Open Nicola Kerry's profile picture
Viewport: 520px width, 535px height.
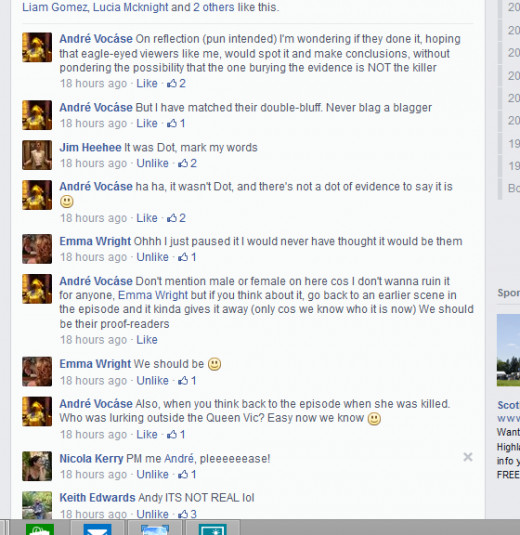tap(37, 466)
